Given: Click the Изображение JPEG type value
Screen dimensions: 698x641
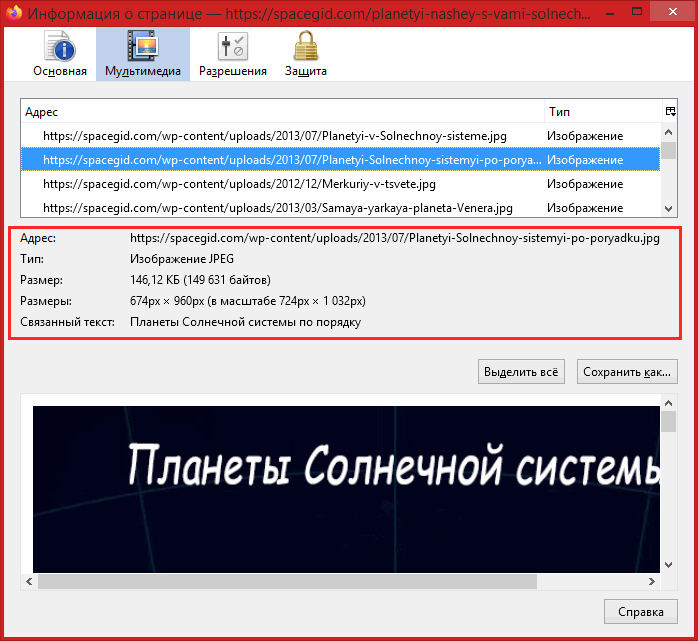Looking at the screenshot, I should 182,259.
